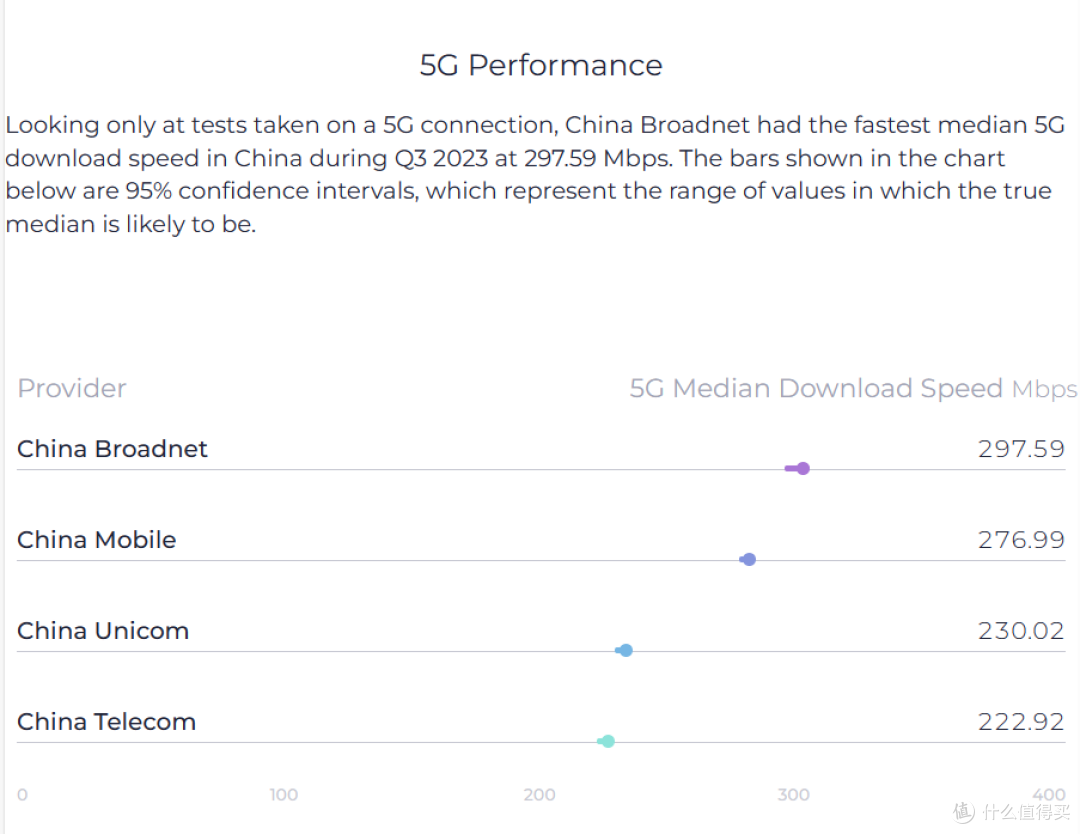Click the 222.92 speed value

tap(1021, 721)
